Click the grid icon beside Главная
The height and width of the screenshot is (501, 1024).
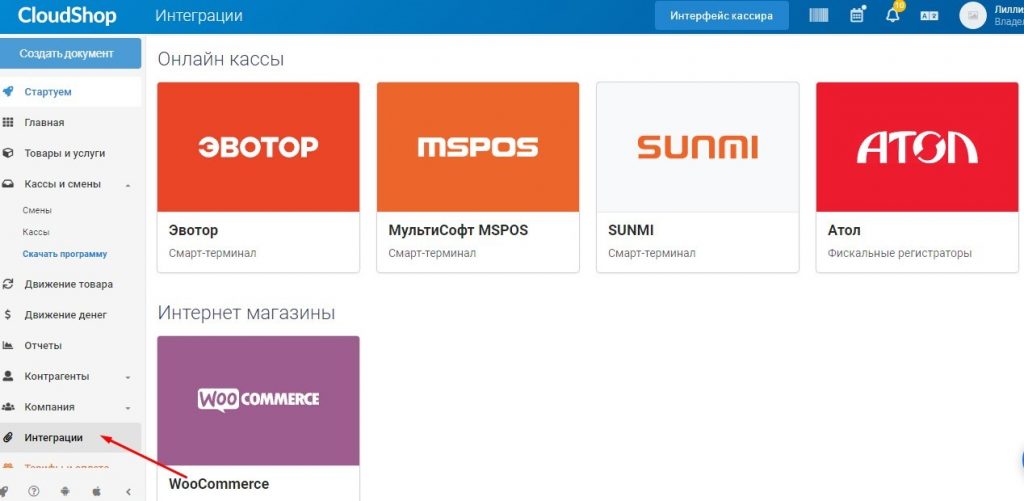tap(8, 122)
